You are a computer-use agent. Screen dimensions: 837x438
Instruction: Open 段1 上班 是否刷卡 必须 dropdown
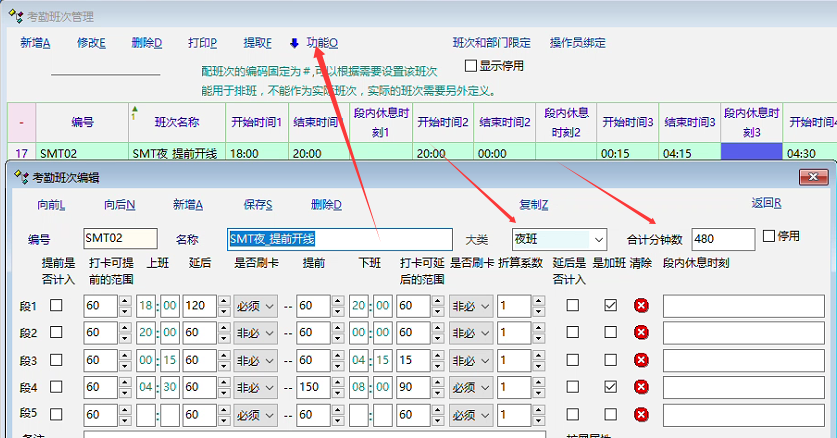[255, 306]
